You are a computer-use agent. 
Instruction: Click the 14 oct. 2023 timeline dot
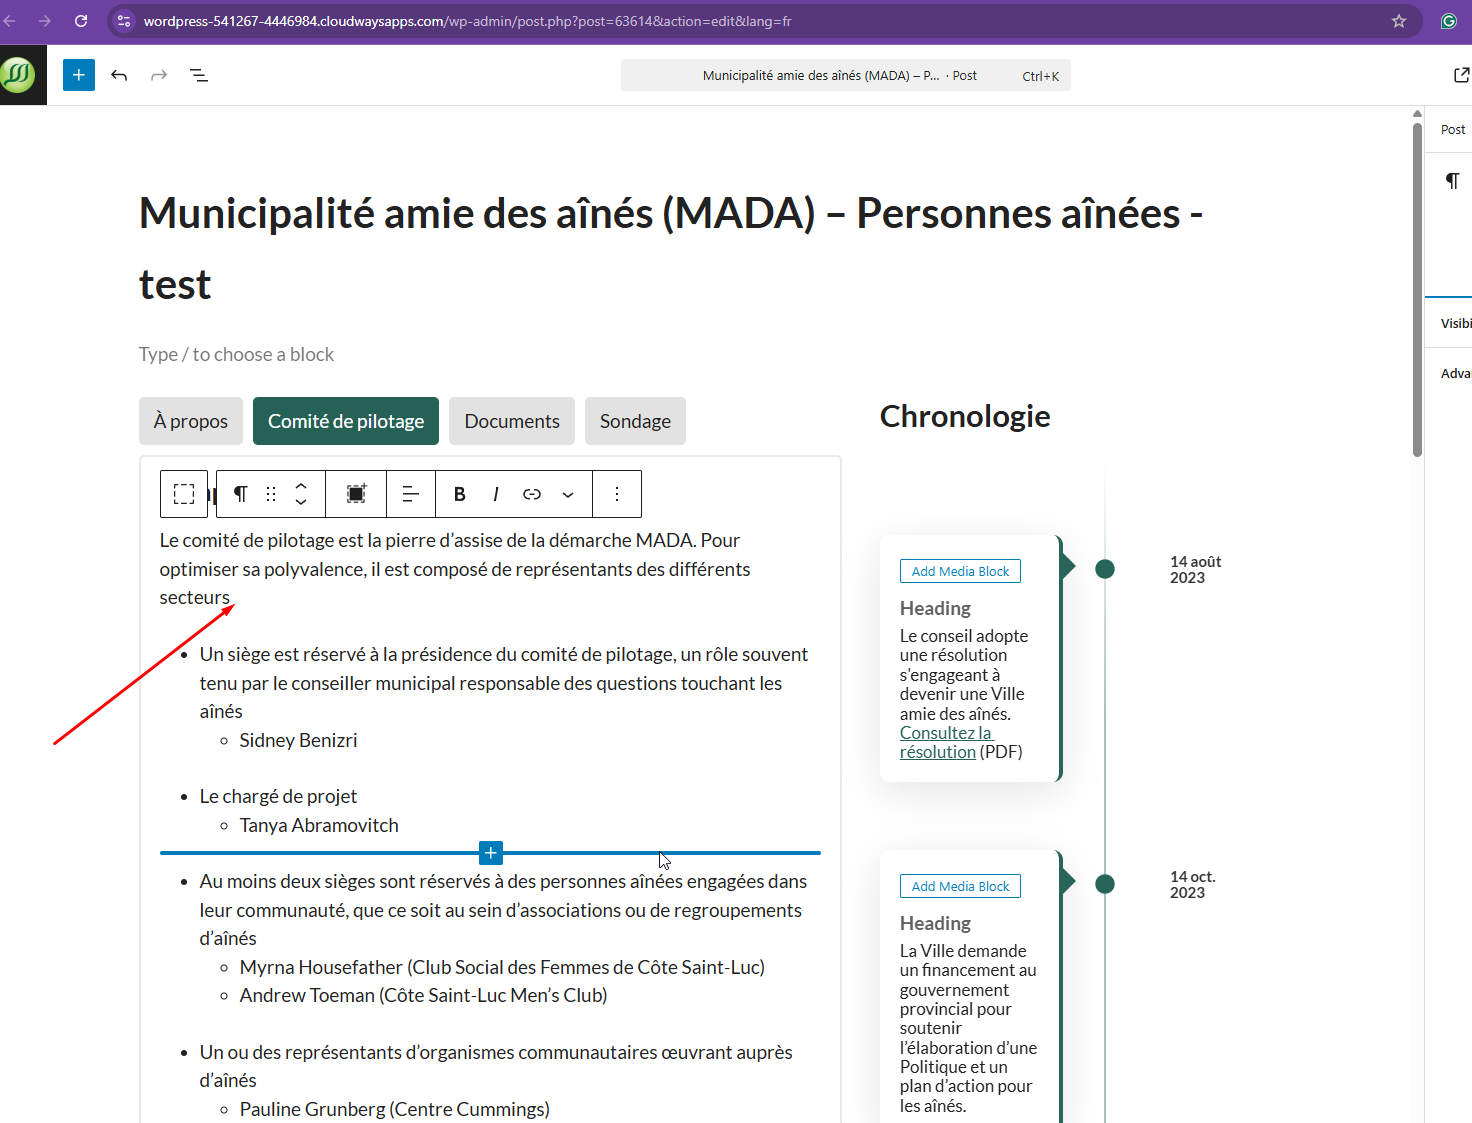[1105, 884]
